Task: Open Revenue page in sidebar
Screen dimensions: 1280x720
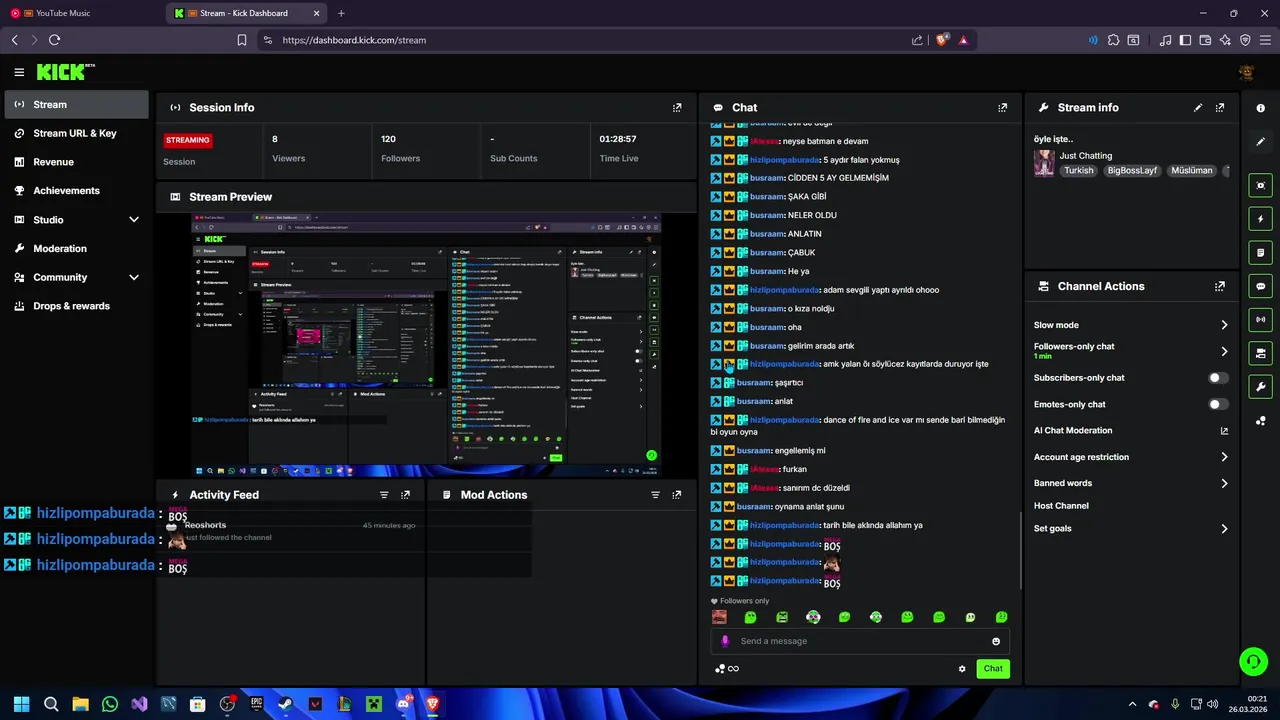Action: 76,162
